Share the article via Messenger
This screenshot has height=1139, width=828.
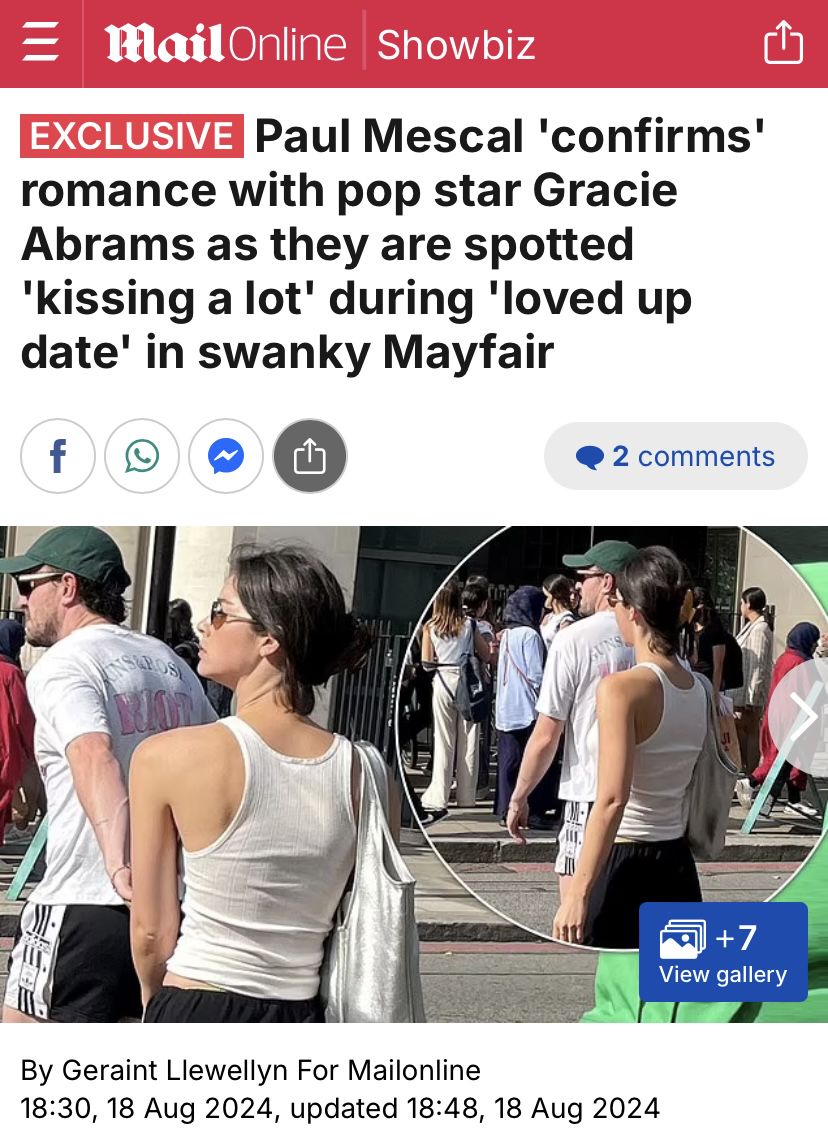tap(226, 456)
